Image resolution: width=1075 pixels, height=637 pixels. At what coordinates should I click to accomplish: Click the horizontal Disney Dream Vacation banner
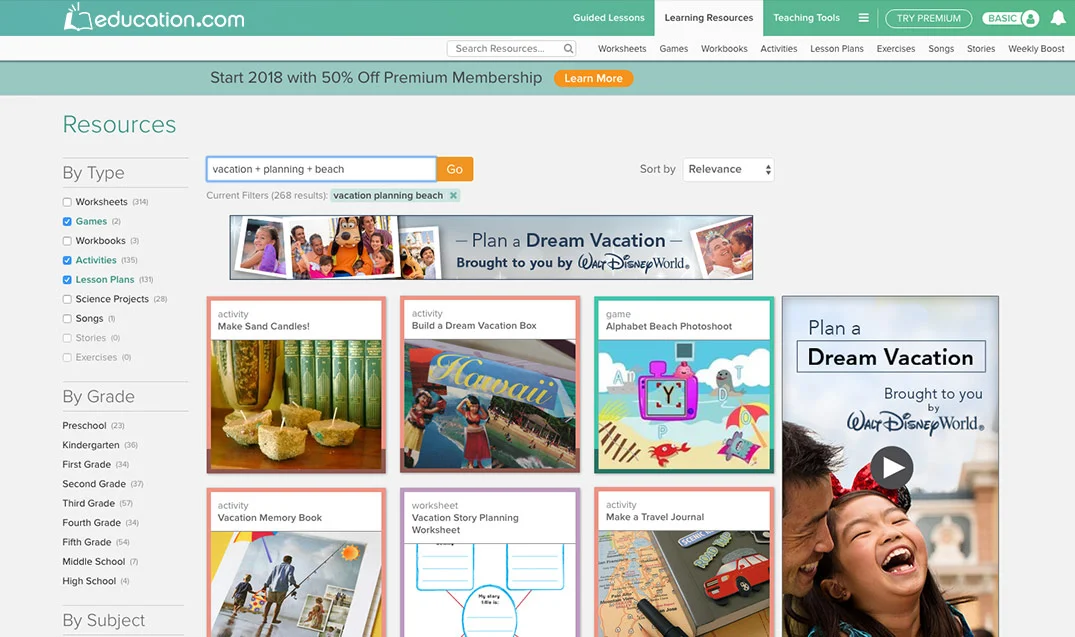tap(491, 248)
